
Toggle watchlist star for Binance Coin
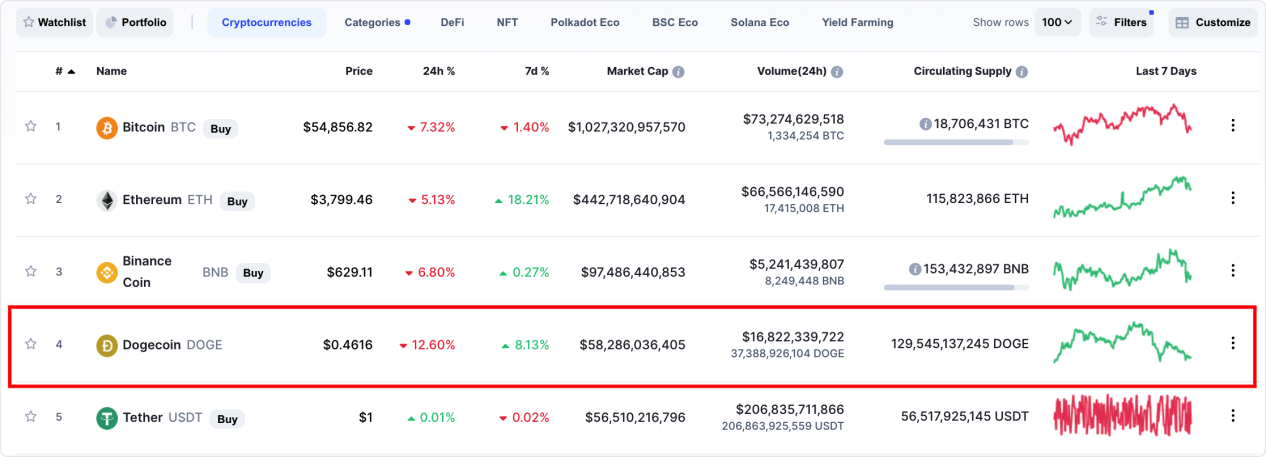(x=31, y=271)
